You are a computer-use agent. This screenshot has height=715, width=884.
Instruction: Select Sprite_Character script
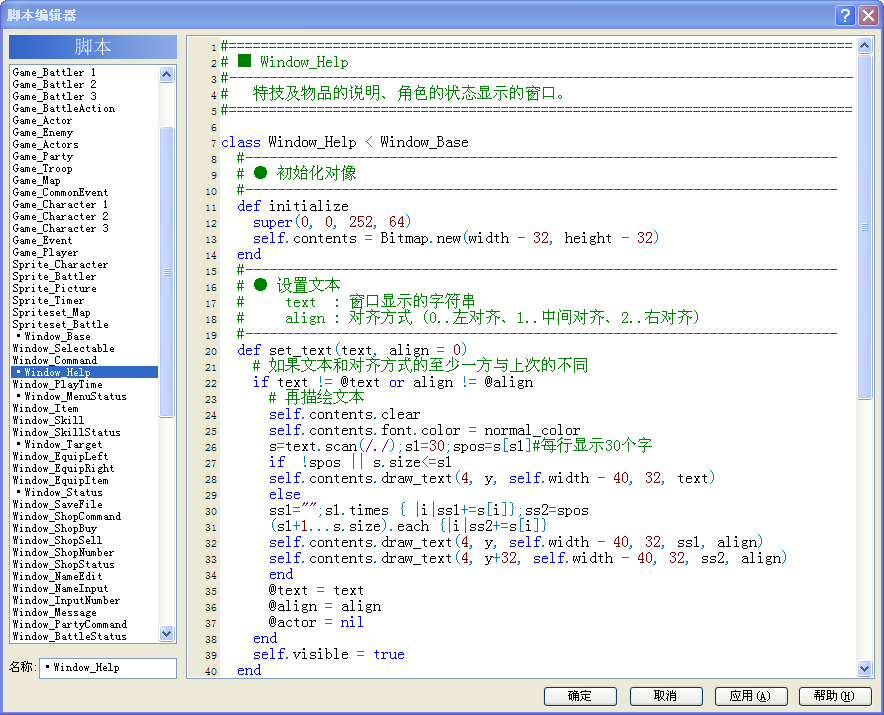85,264
